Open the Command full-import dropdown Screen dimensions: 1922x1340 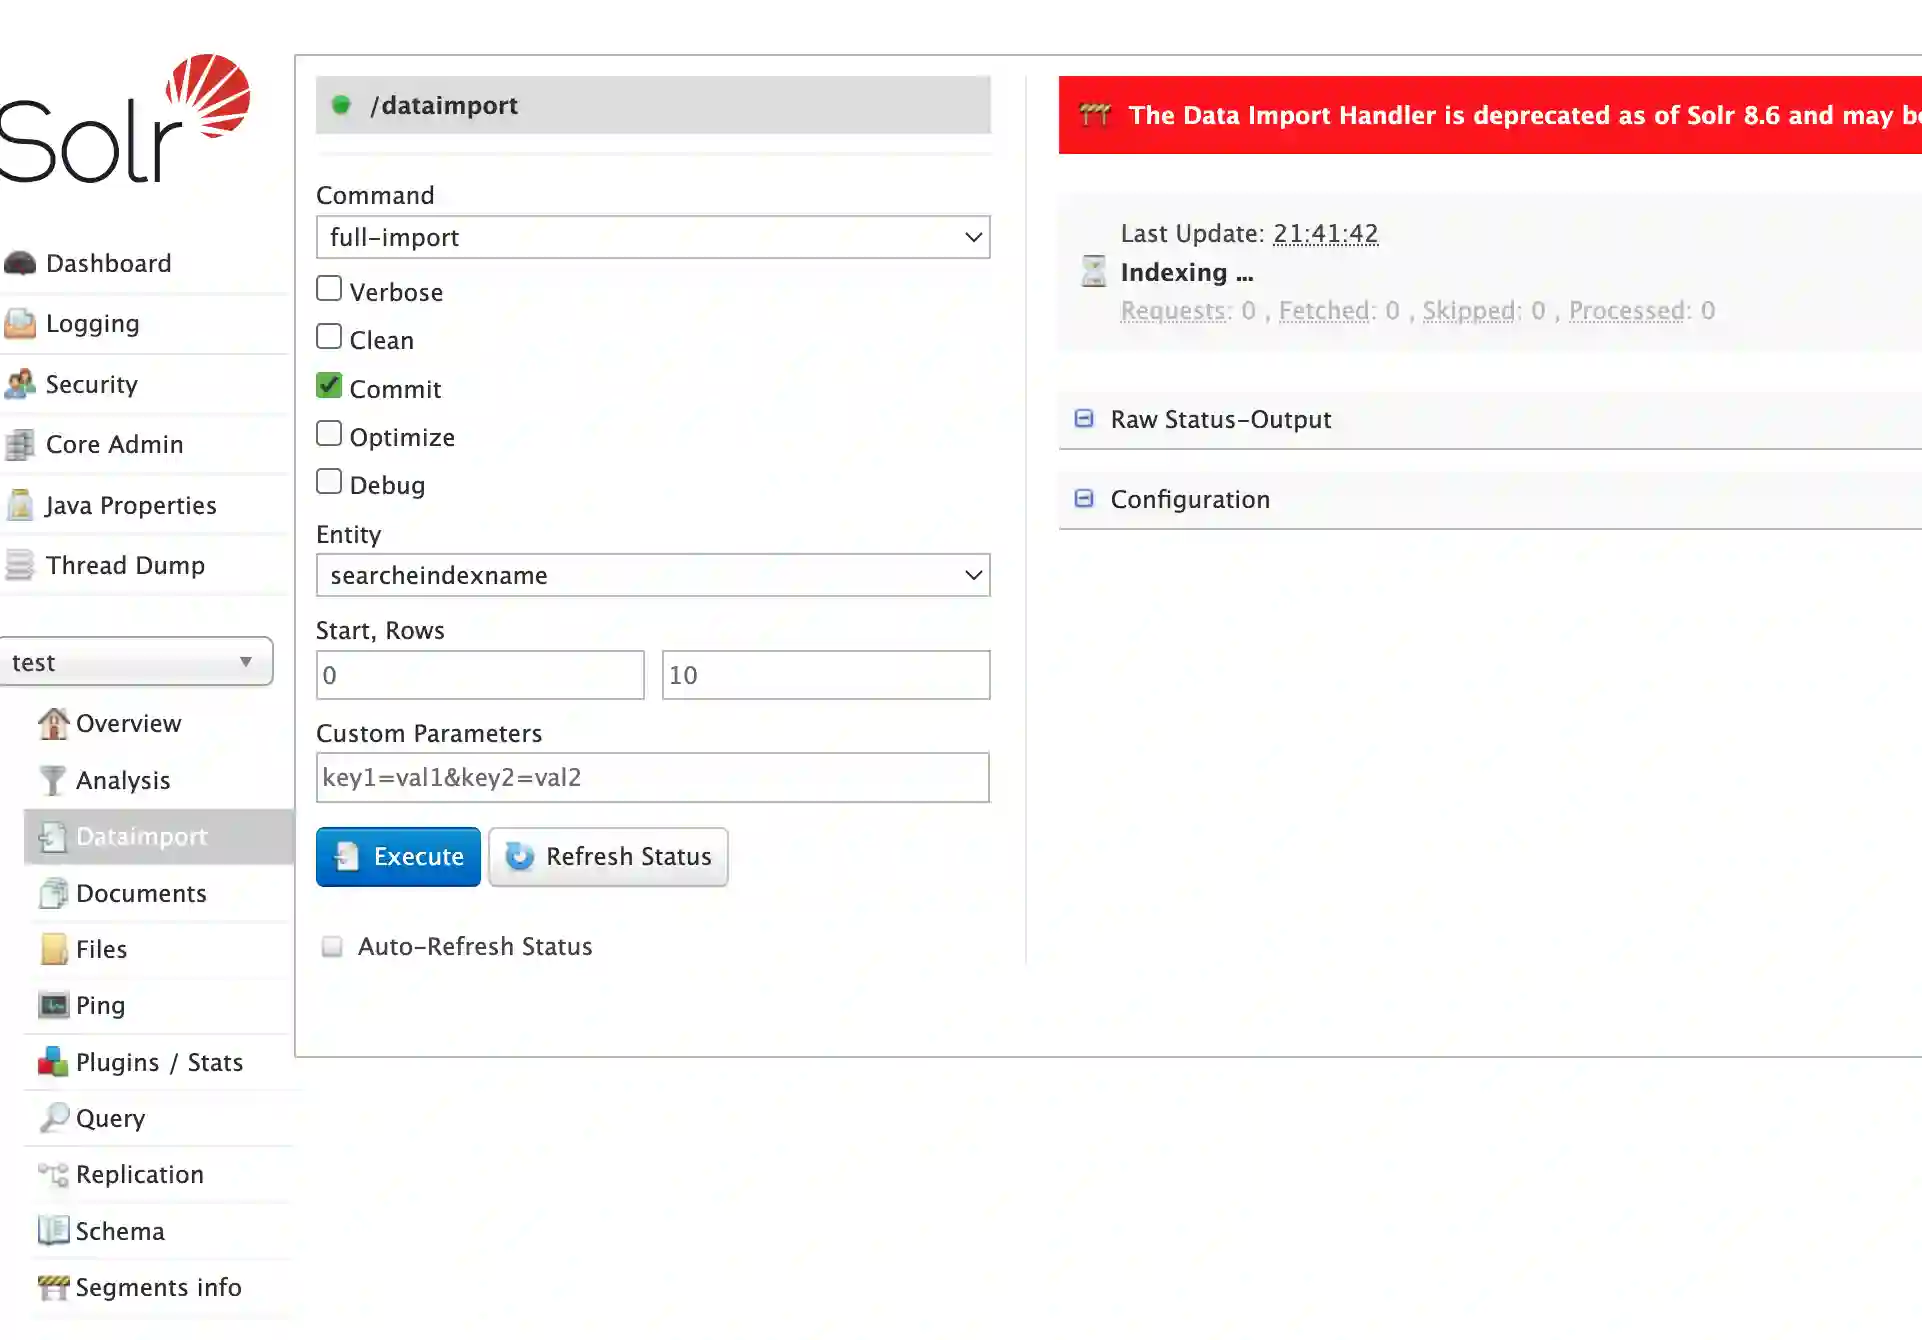[653, 237]
